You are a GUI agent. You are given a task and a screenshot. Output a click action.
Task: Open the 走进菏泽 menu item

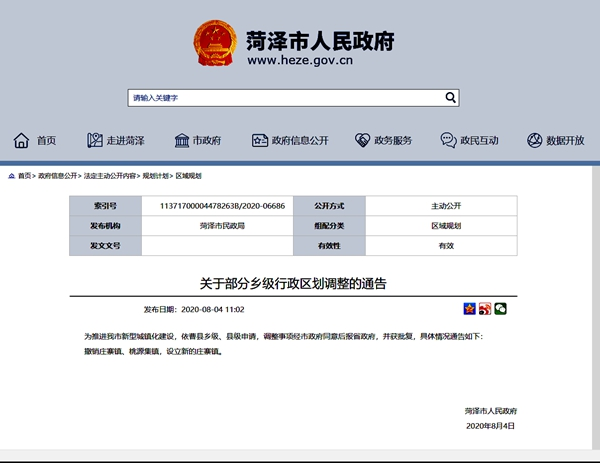point(125,140)
